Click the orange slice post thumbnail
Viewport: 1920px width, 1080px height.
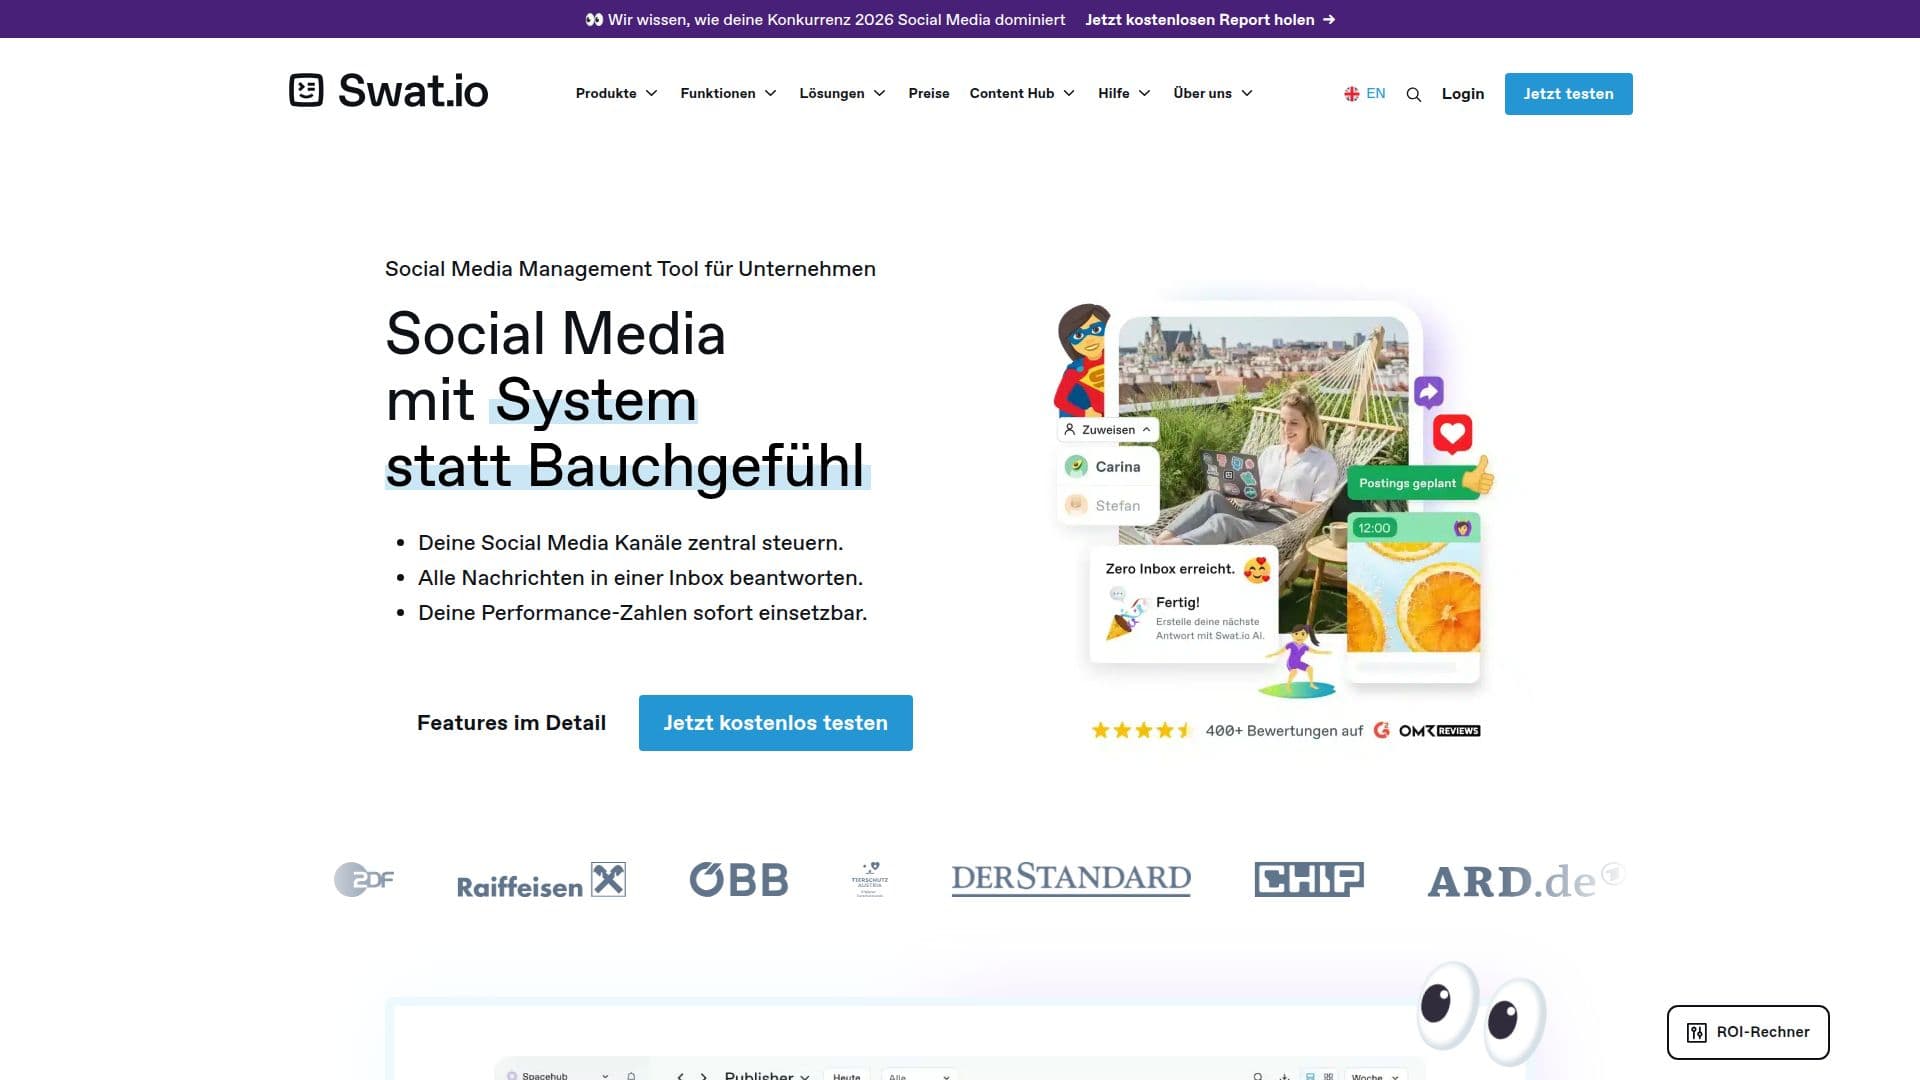[1413, 597]
